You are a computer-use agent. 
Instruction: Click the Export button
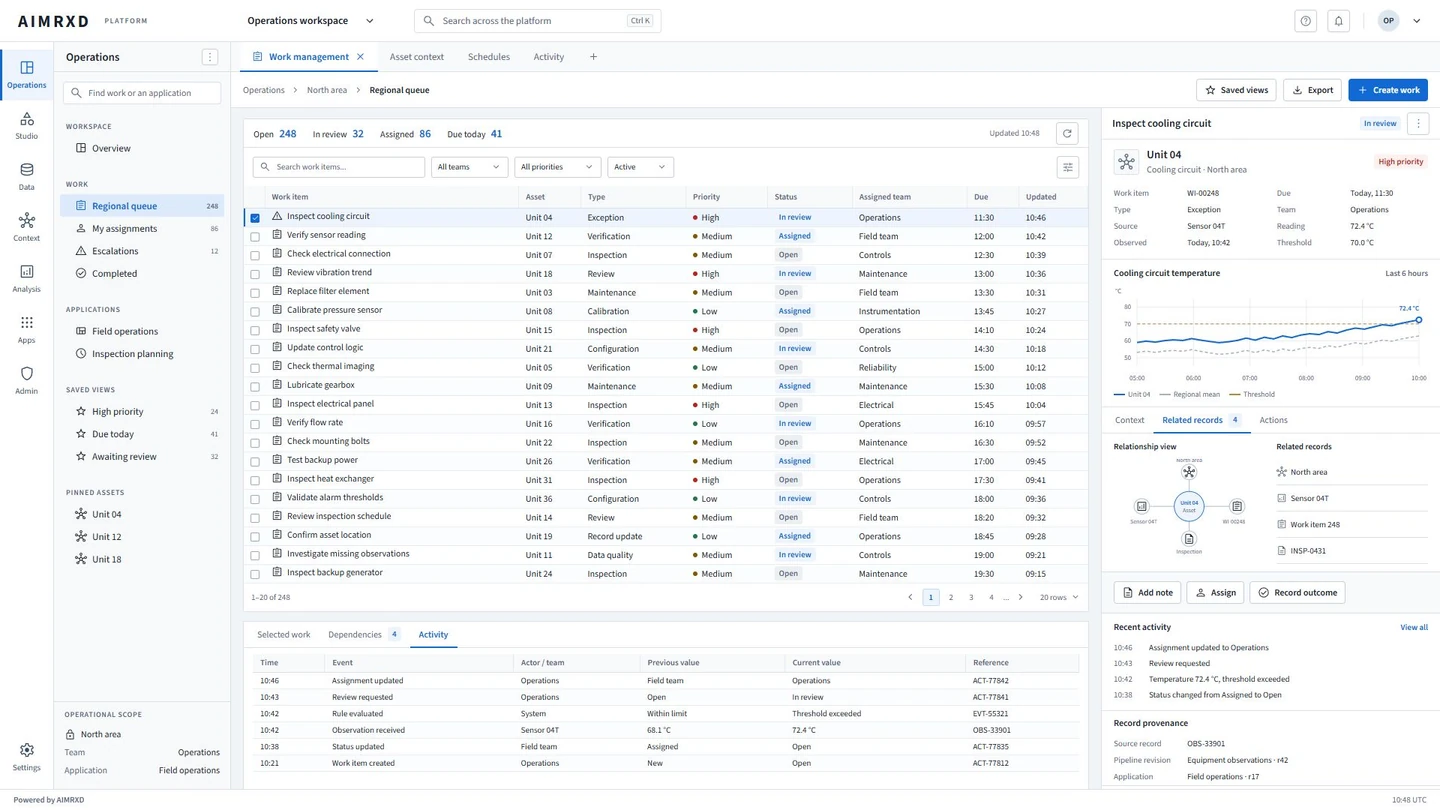1312,90
